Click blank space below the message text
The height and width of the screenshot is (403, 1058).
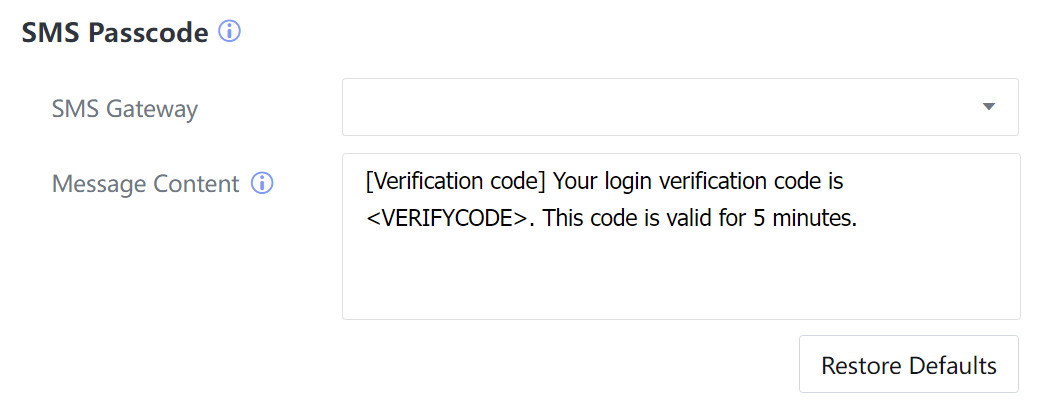coord(680,285)
